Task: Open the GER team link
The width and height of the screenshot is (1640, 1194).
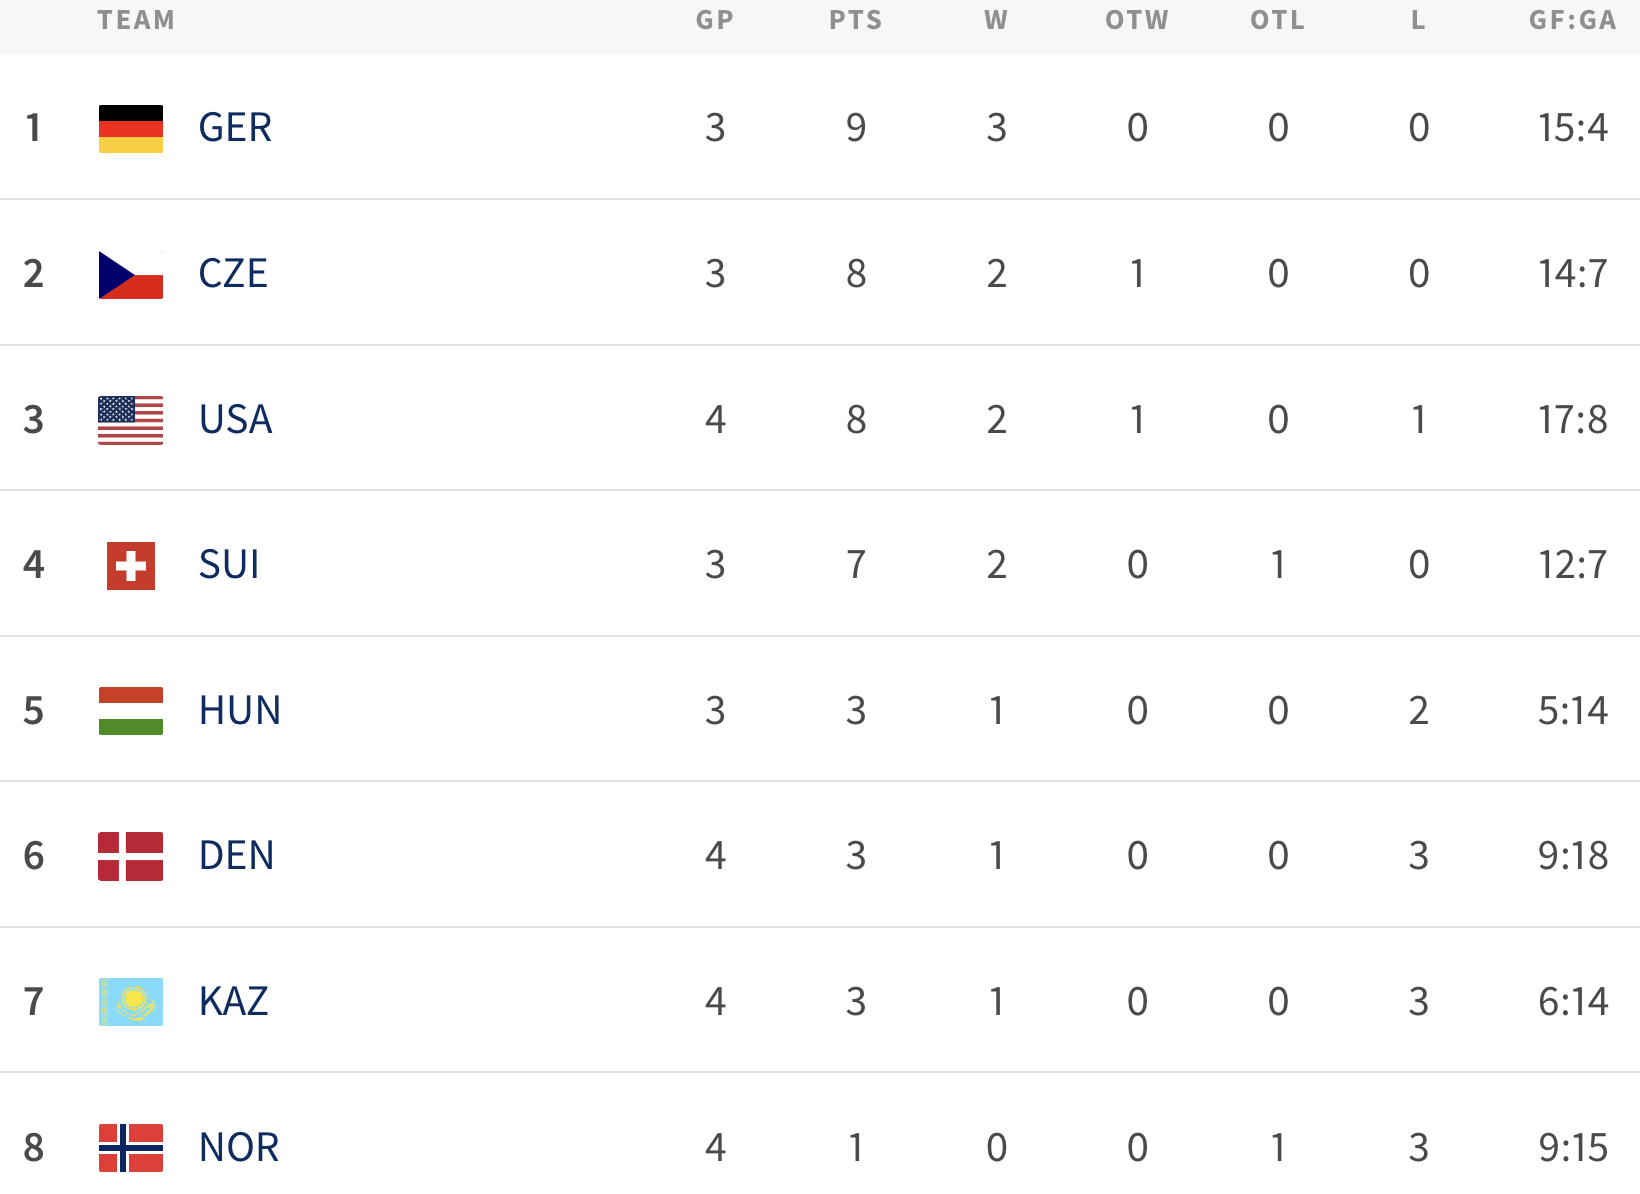Action: point(235,128)
